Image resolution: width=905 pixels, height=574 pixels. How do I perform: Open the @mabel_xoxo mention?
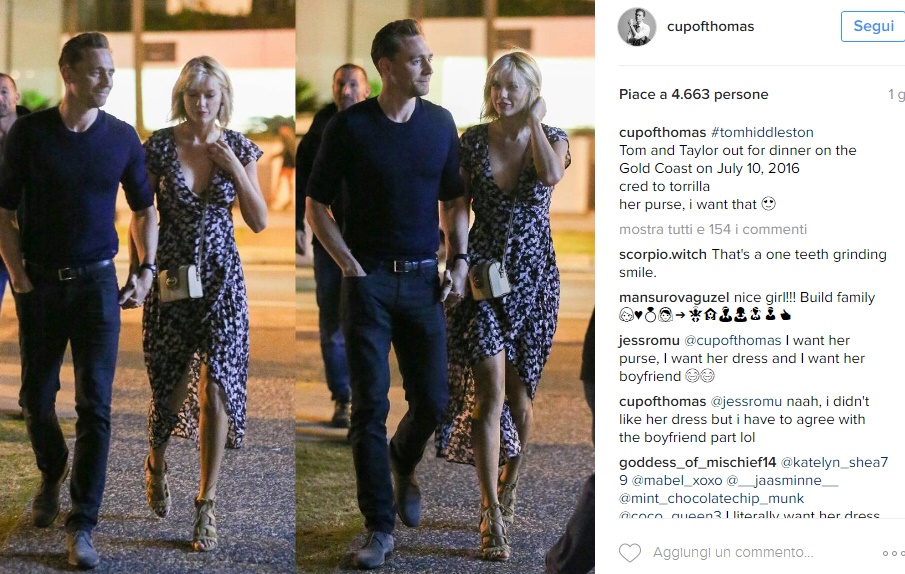676,481
